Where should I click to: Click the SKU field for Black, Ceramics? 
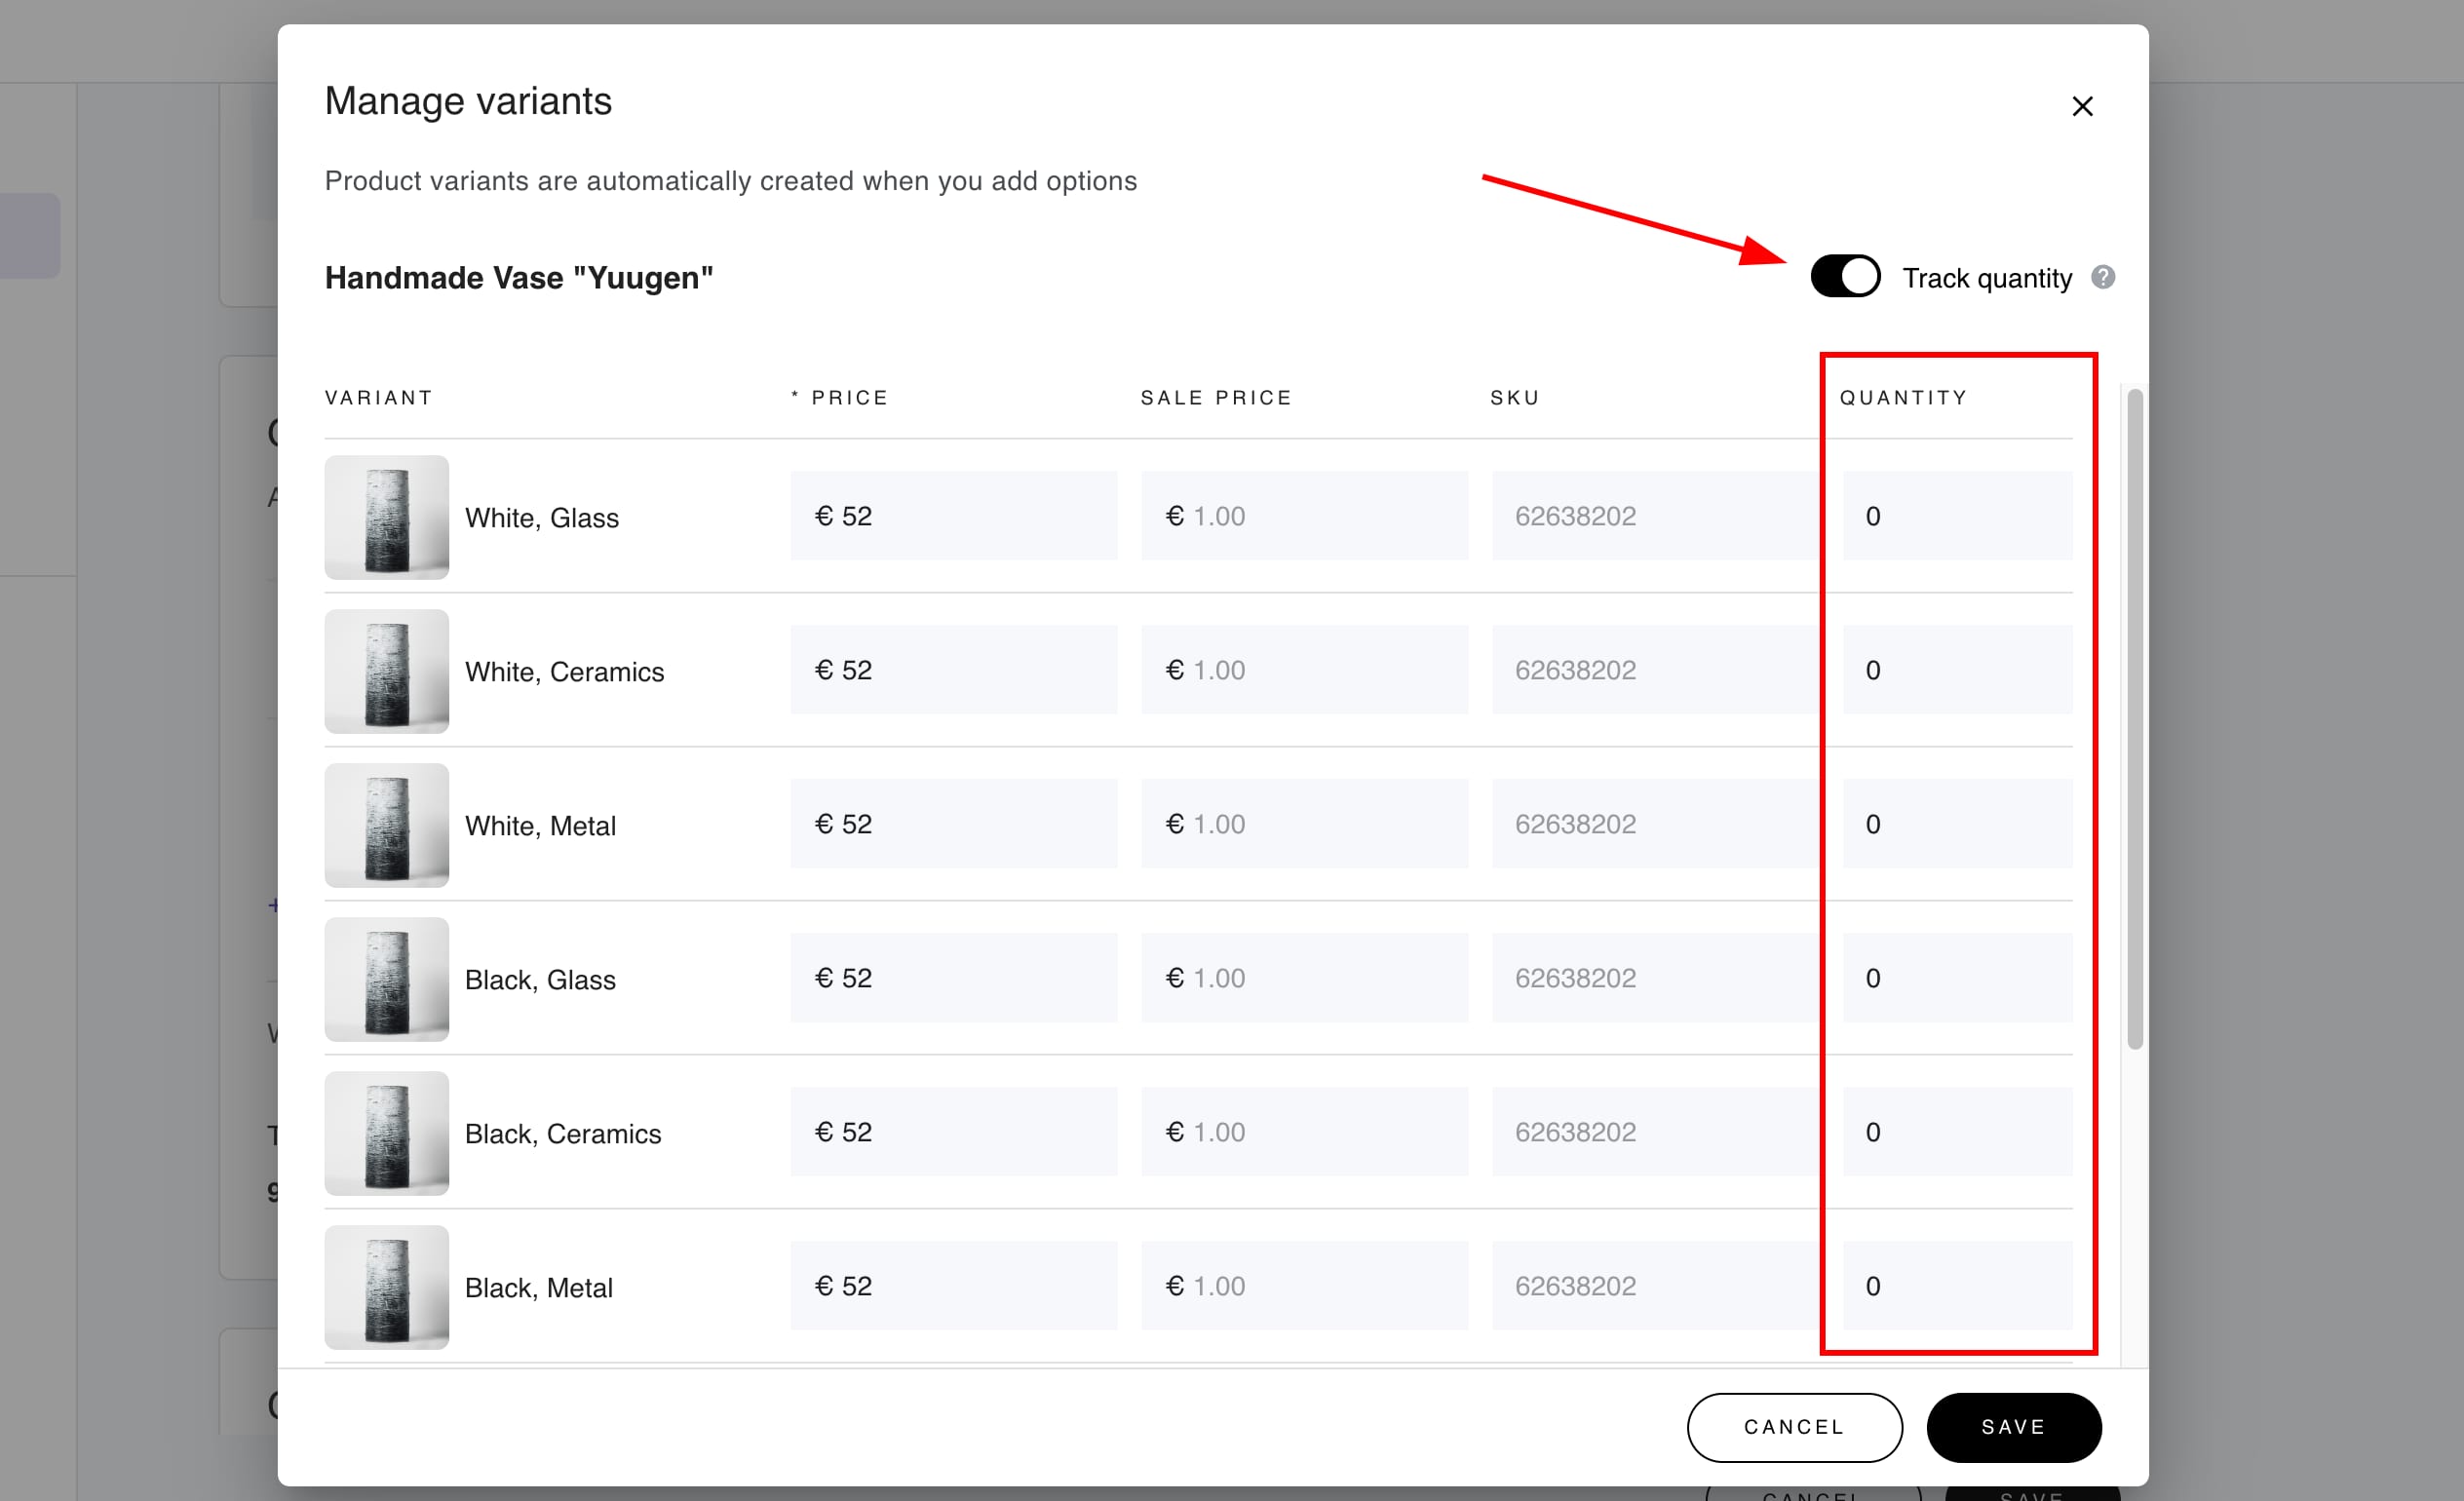pos(1654,1132)
